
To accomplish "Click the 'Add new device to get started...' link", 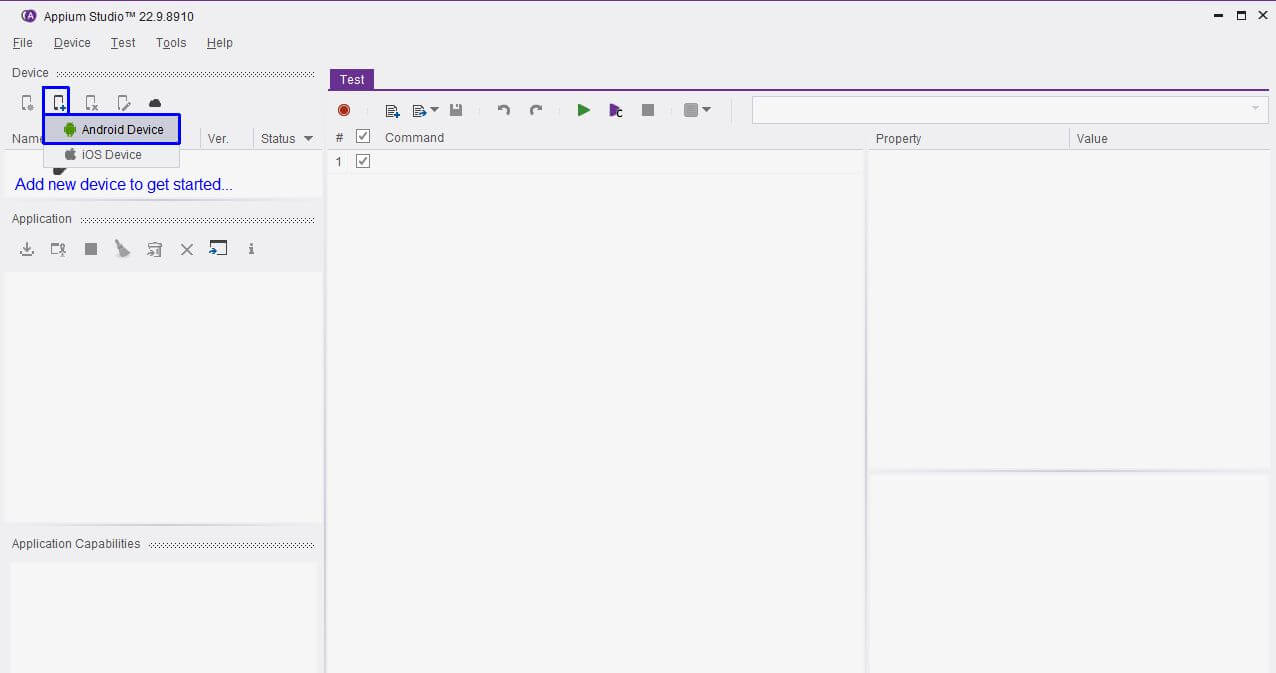I will coord(123,185).
